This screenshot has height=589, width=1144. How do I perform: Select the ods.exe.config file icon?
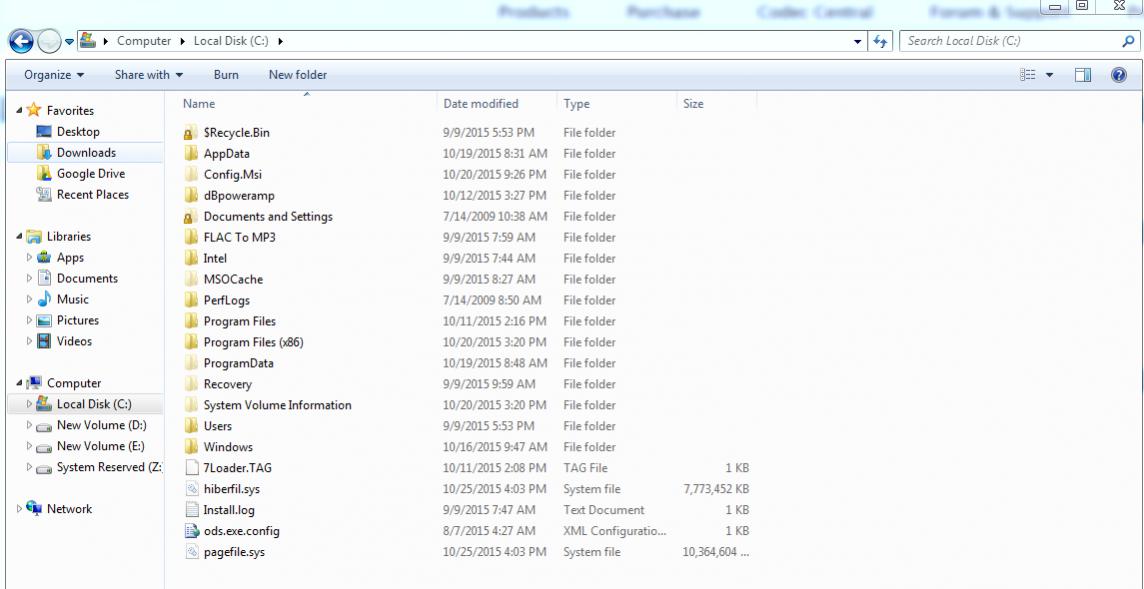click(193, 531)
